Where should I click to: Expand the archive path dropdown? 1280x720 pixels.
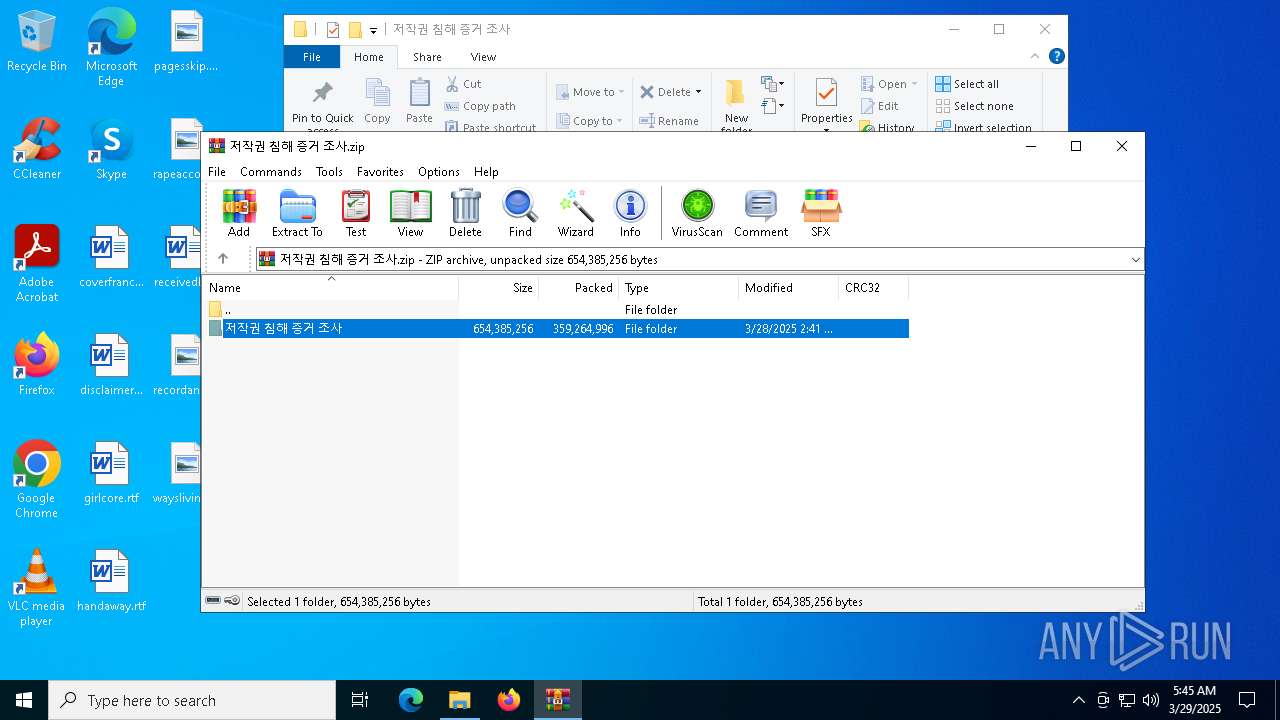[1135, 260]
